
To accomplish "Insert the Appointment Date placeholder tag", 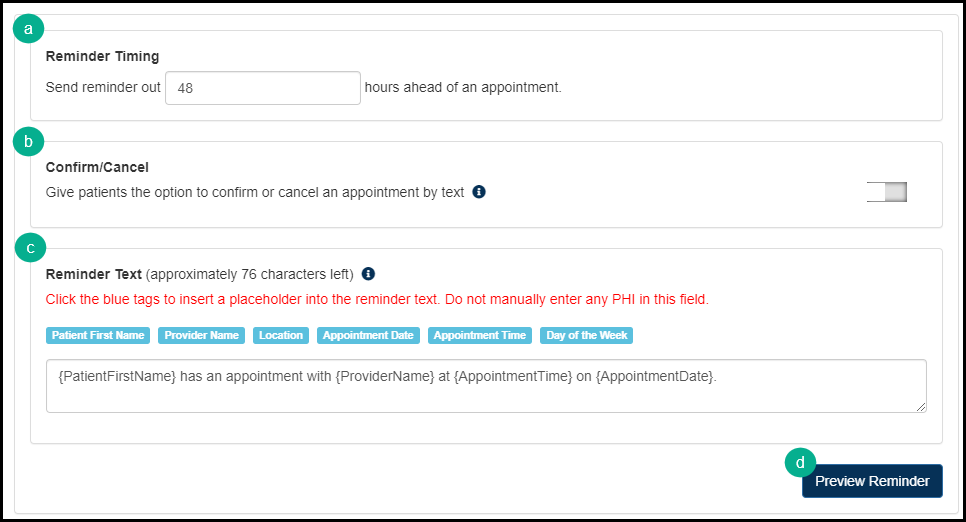I will click(x=368, y=336).
